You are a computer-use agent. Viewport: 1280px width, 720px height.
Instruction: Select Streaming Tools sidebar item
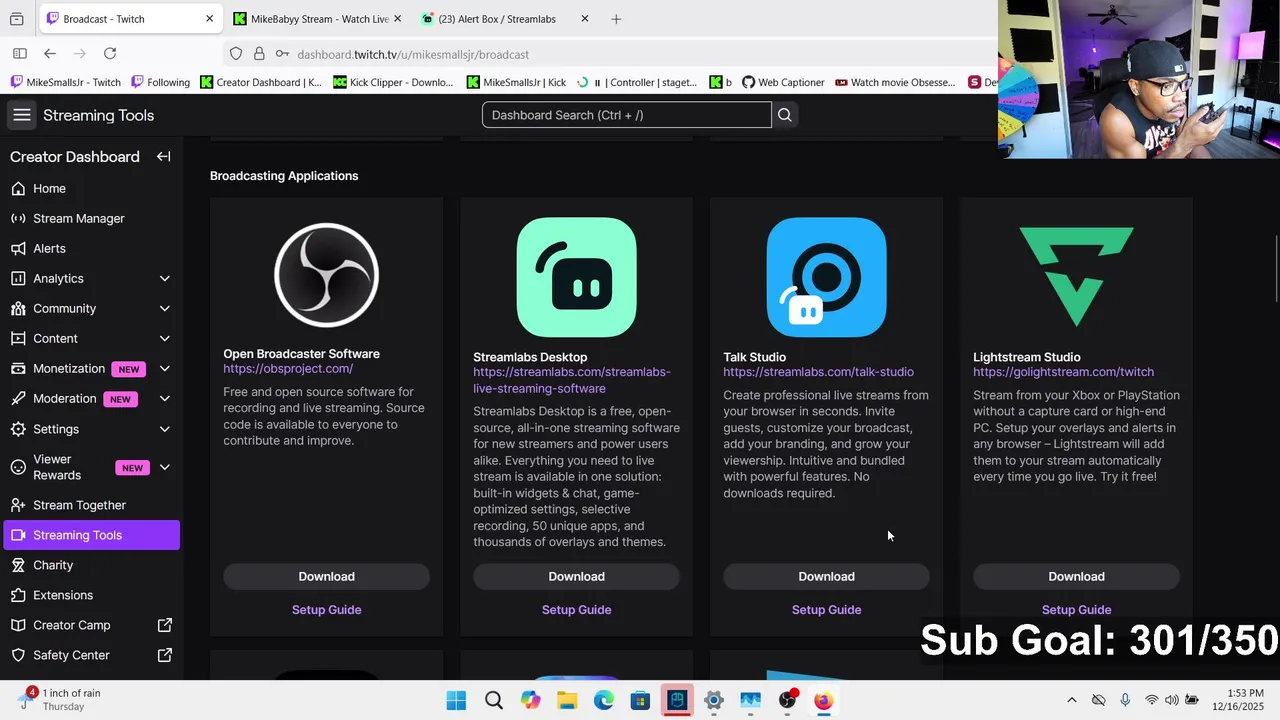click(91, 535)
